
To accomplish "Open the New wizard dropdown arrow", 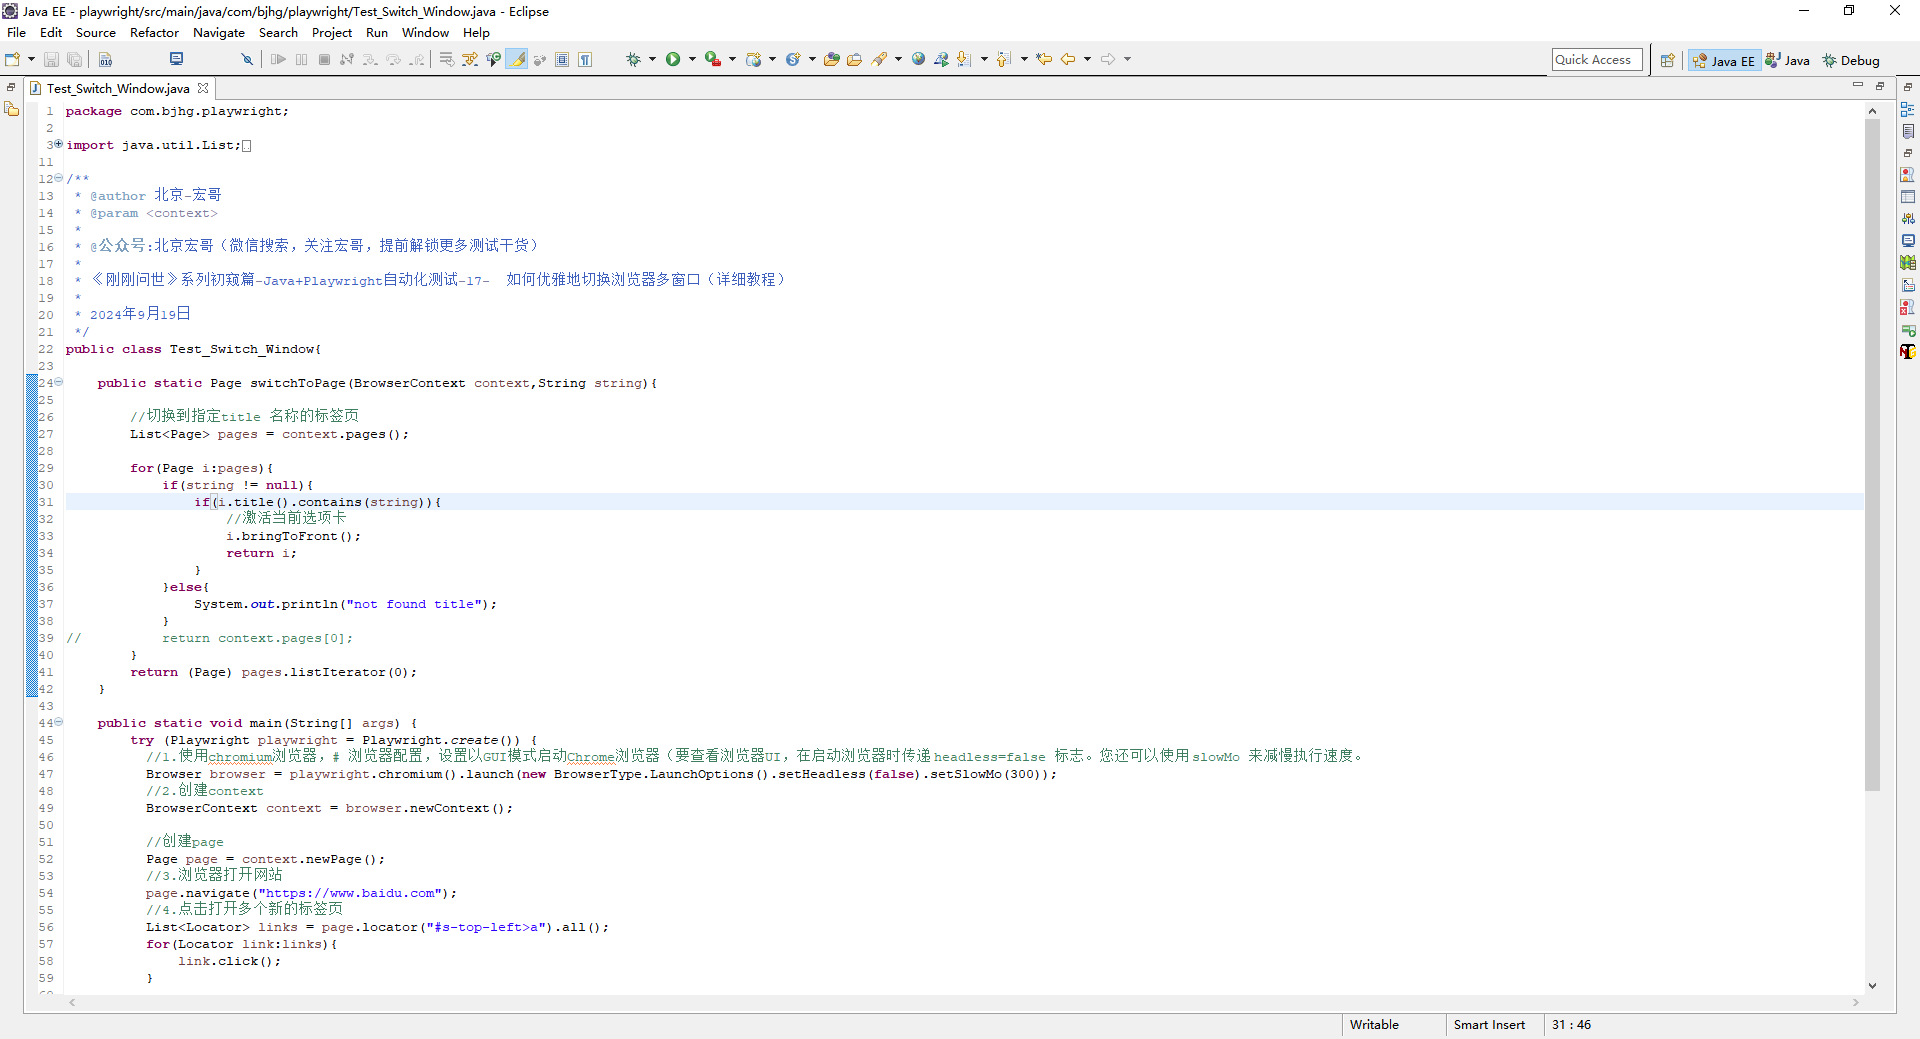I will (31, 60).
